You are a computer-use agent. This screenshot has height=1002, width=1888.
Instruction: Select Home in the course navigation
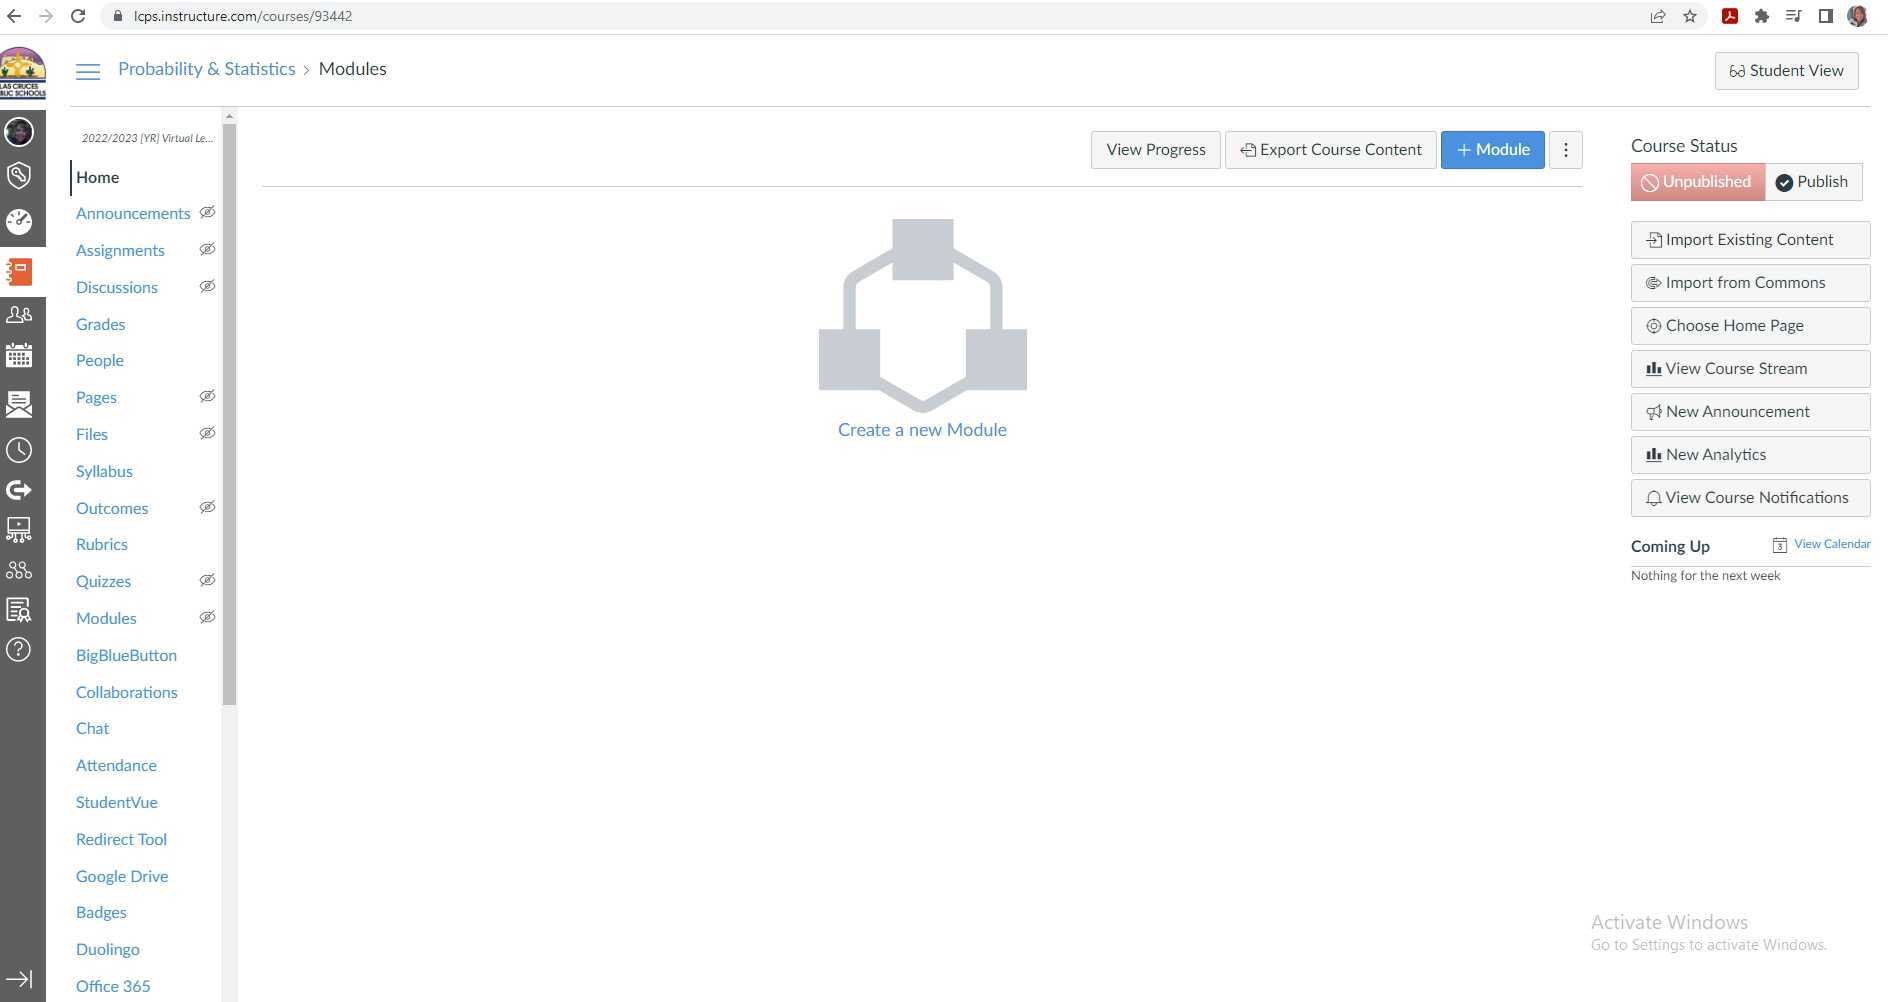[97, 177]
